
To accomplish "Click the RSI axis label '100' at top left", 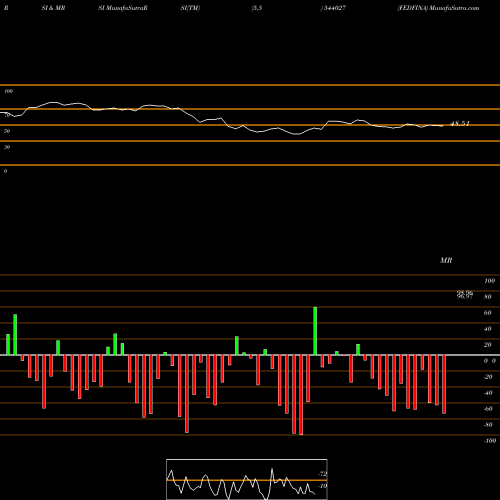I will (8, 91).
